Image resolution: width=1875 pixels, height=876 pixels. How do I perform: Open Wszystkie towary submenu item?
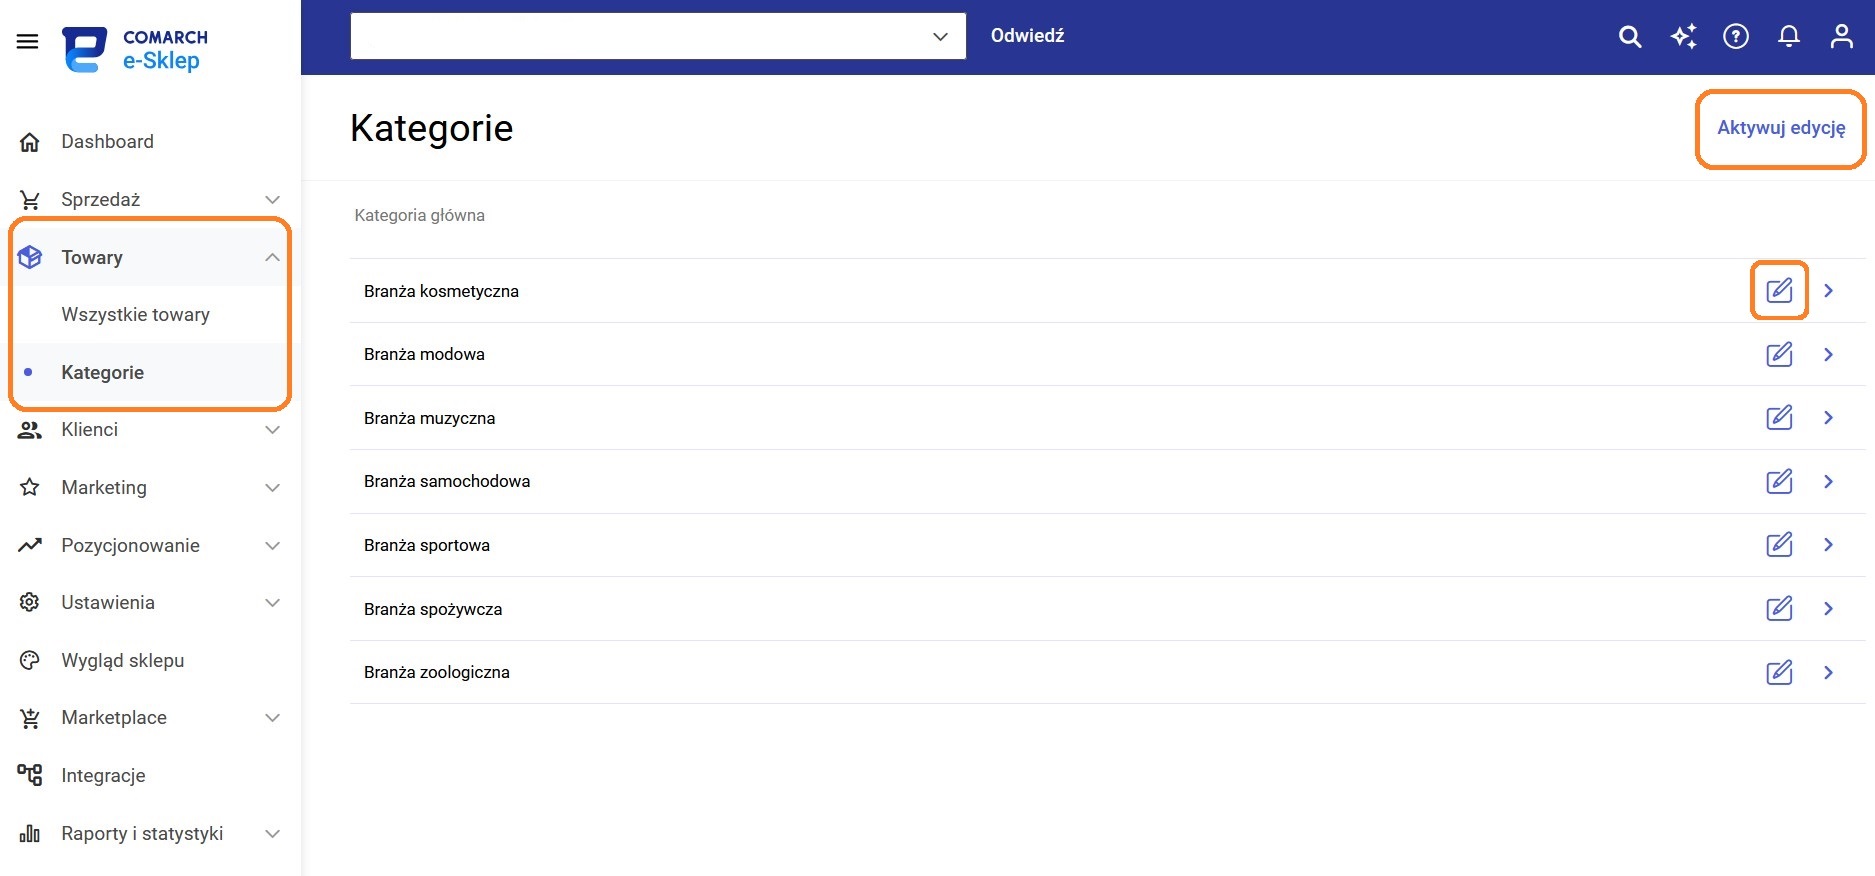click(x=135, y=314)
